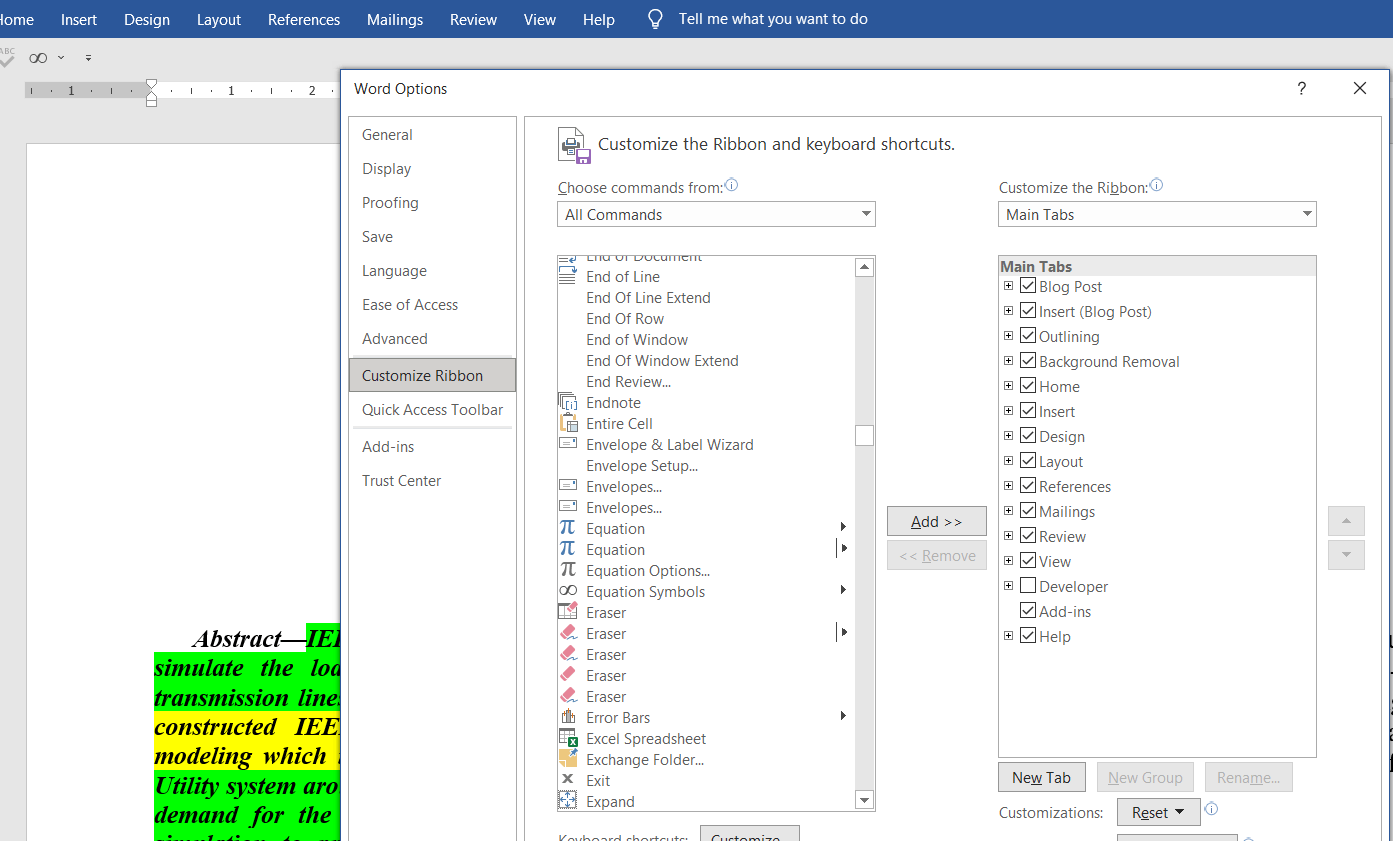Select the Eraser command in the list
Image resolution: width=1393 pixels, height=841 pixels.
[608, 612]
